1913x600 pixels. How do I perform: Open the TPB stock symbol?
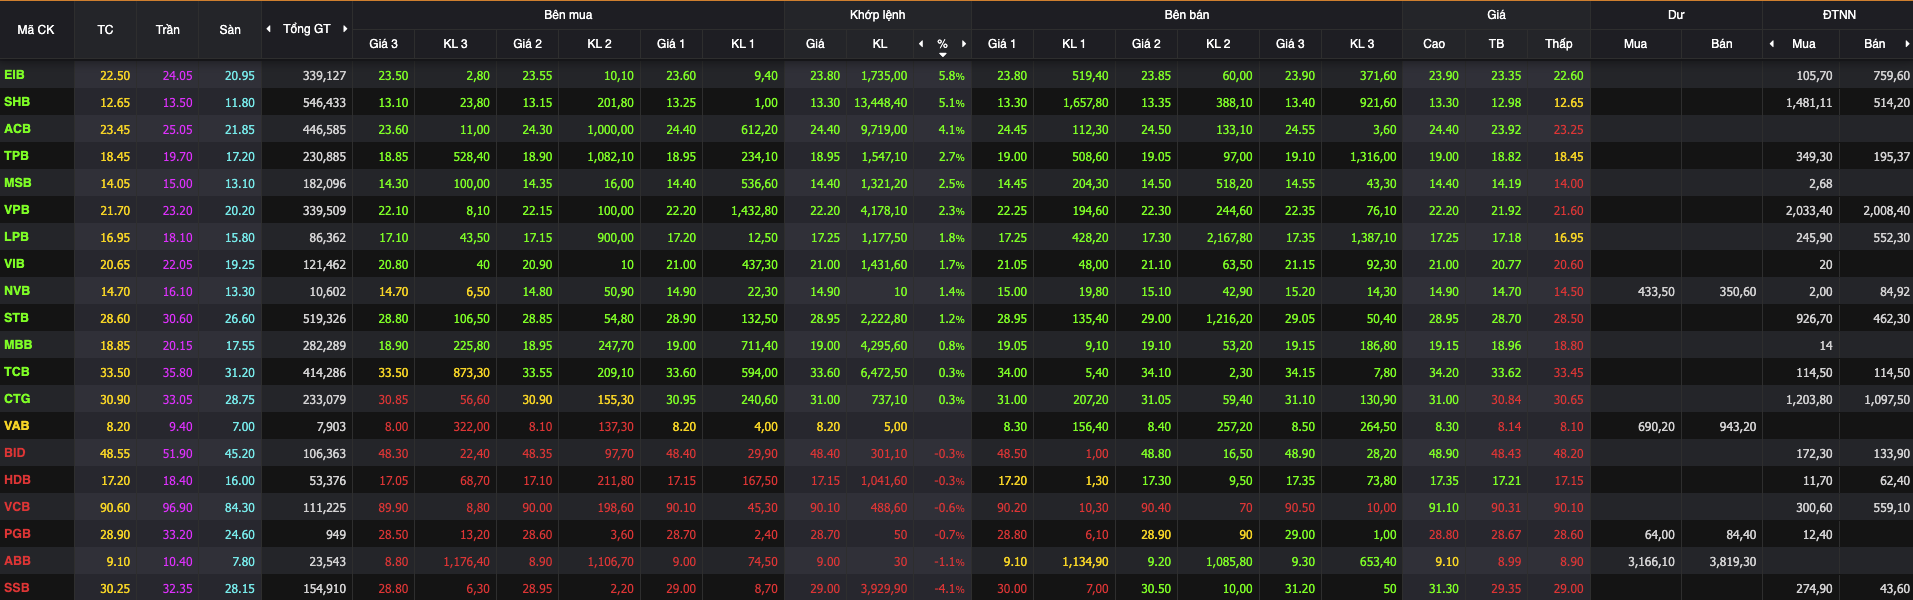(x=16, y=156)
